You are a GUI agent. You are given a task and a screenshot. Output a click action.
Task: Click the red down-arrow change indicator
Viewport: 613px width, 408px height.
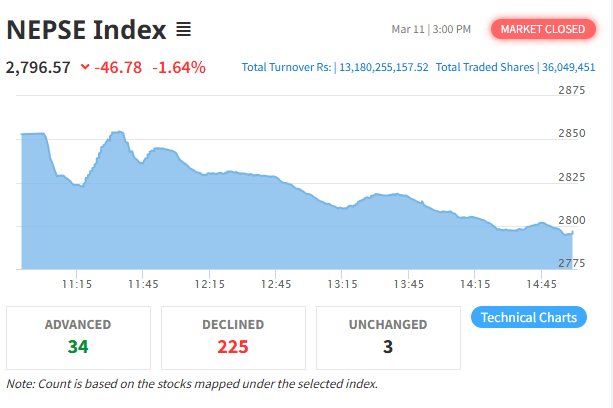click(x=85, y=68)
